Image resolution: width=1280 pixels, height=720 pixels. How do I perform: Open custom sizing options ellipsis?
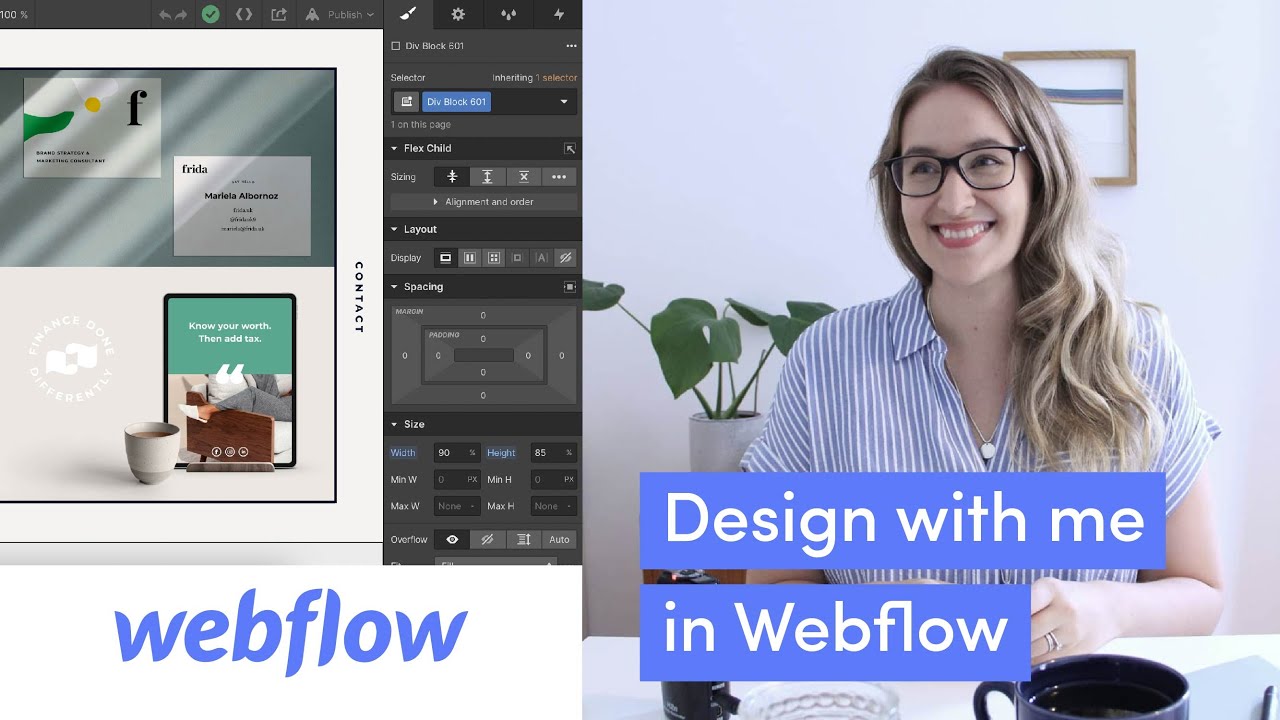[559, 177]
